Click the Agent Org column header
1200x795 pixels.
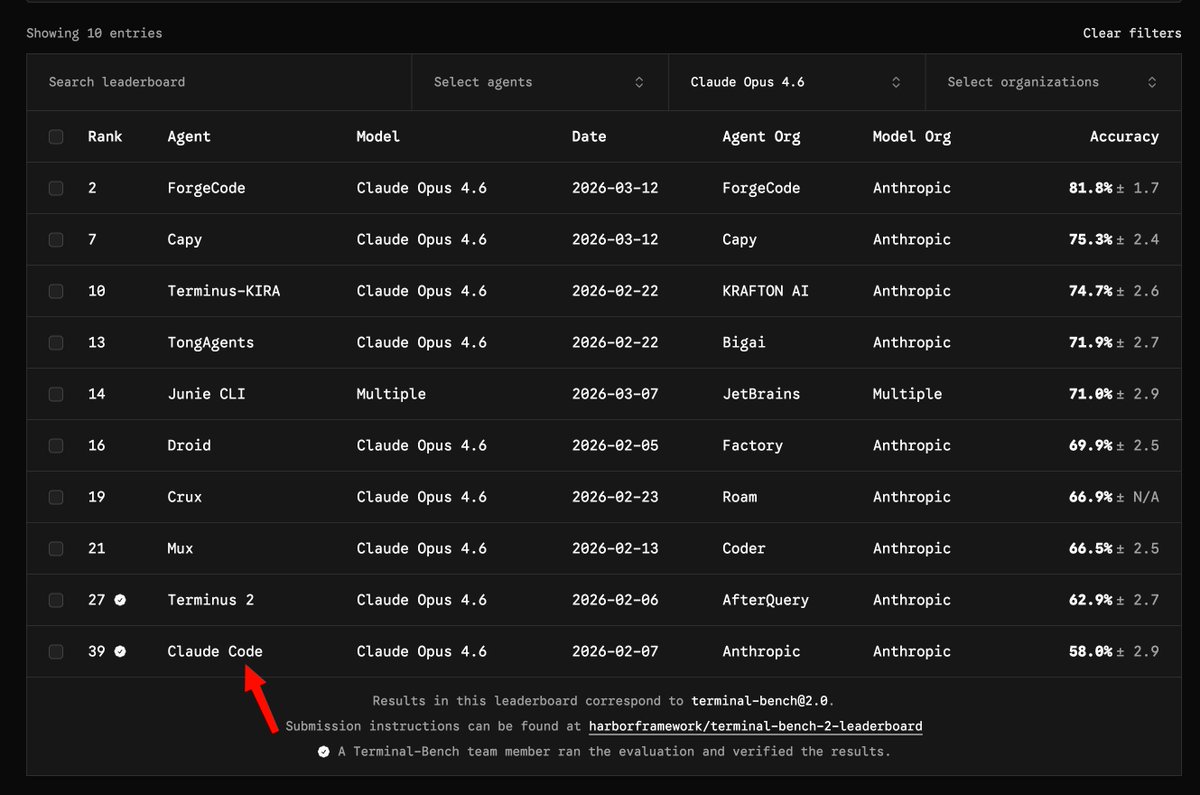(x=761, y=137)
